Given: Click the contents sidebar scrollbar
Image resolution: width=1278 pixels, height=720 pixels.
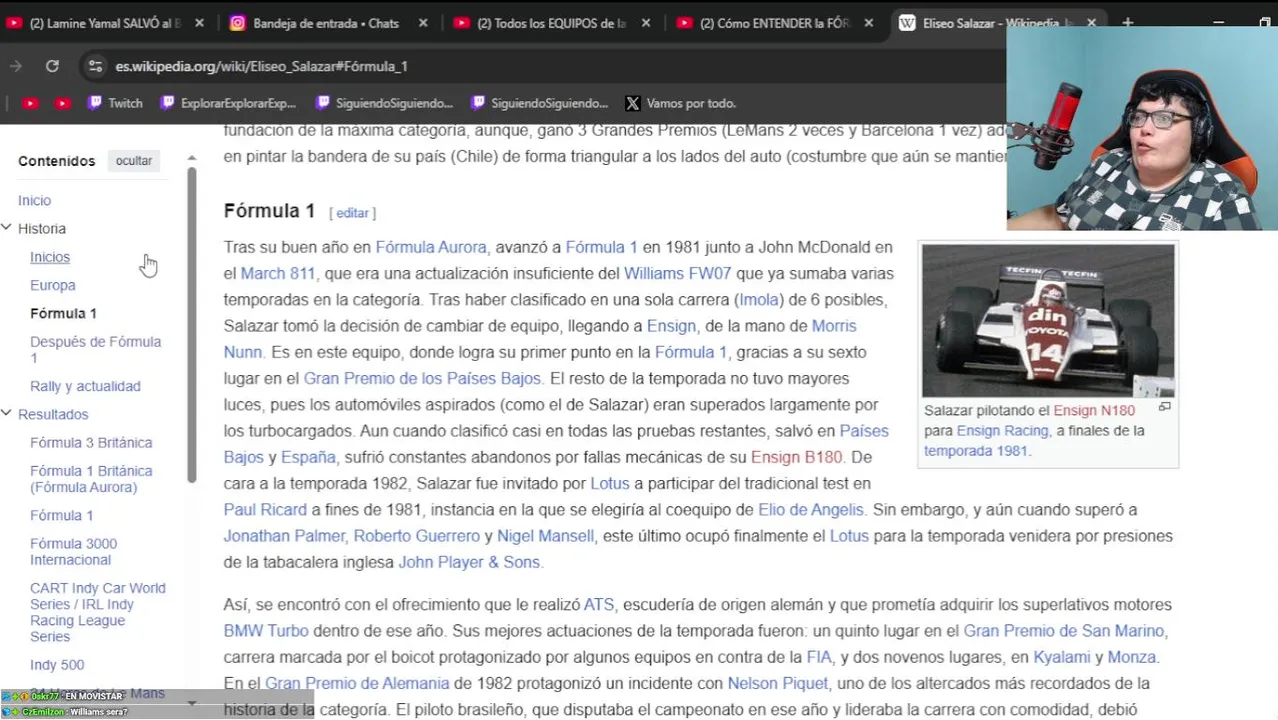Looking at the screenshot, I should 192,325.
